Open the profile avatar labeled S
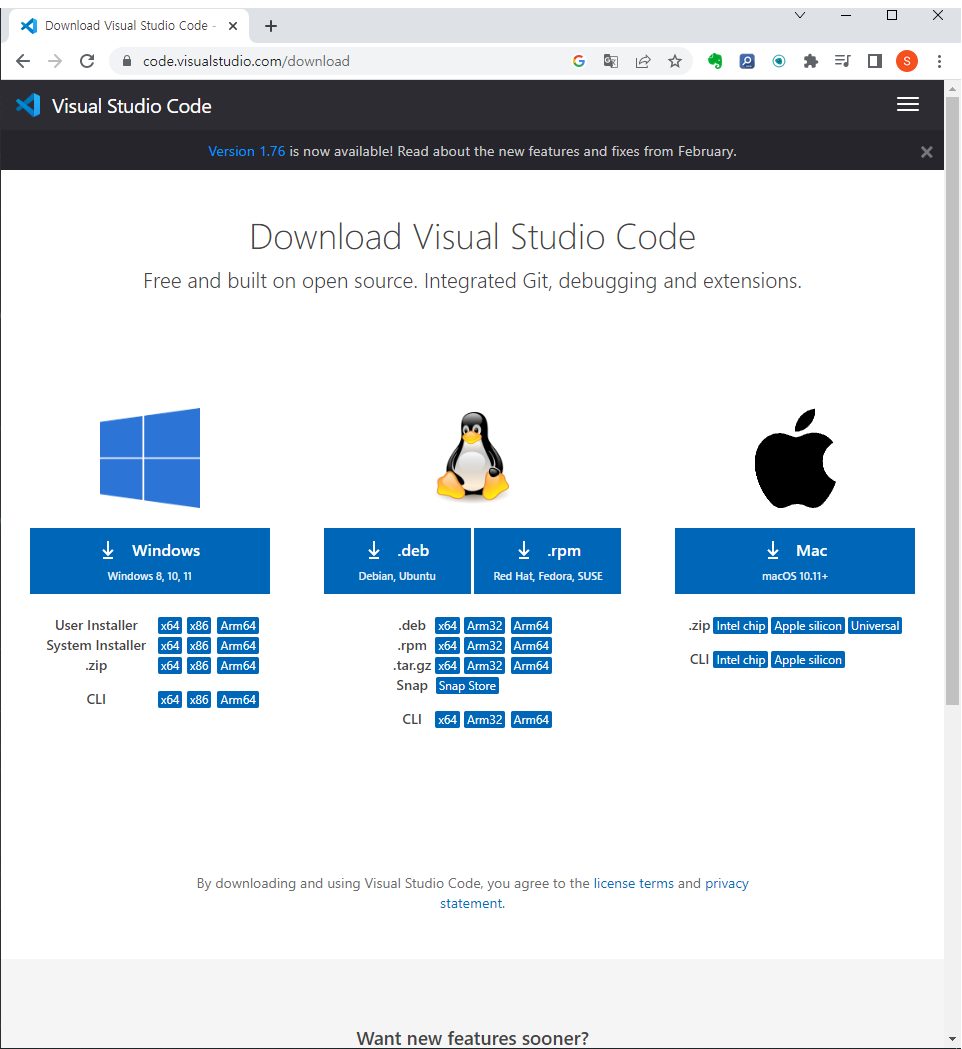 pyautogui.click(x=906, y=62)
